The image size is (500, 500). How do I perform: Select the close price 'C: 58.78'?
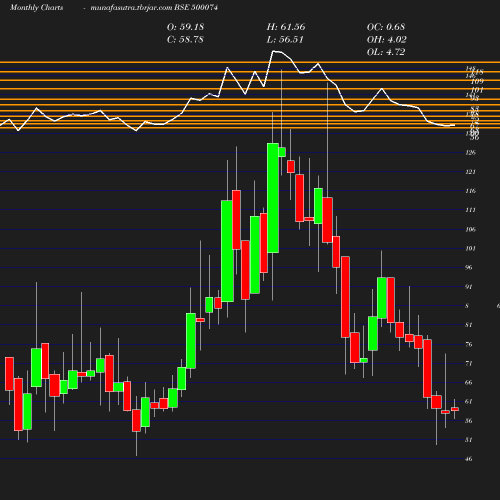click(185, 39)
